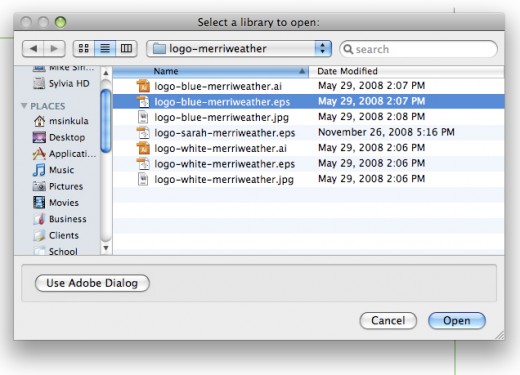Select file name logo-white-merriweather.jpg
The image size is (520, 375).
click(224, 179)
